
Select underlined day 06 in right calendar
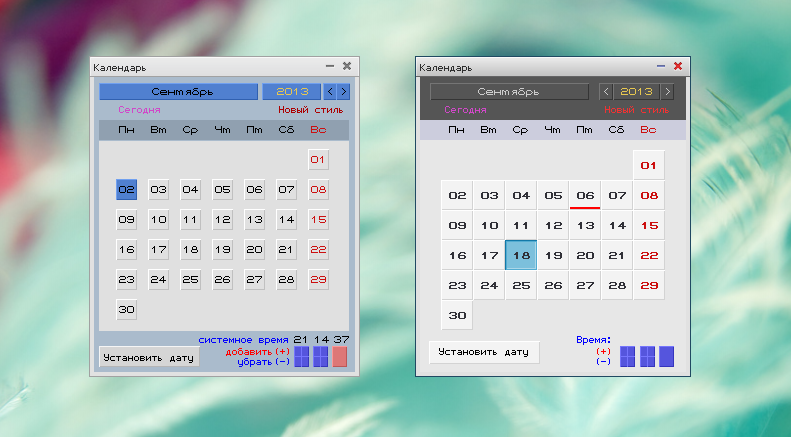tap(585, 195)
